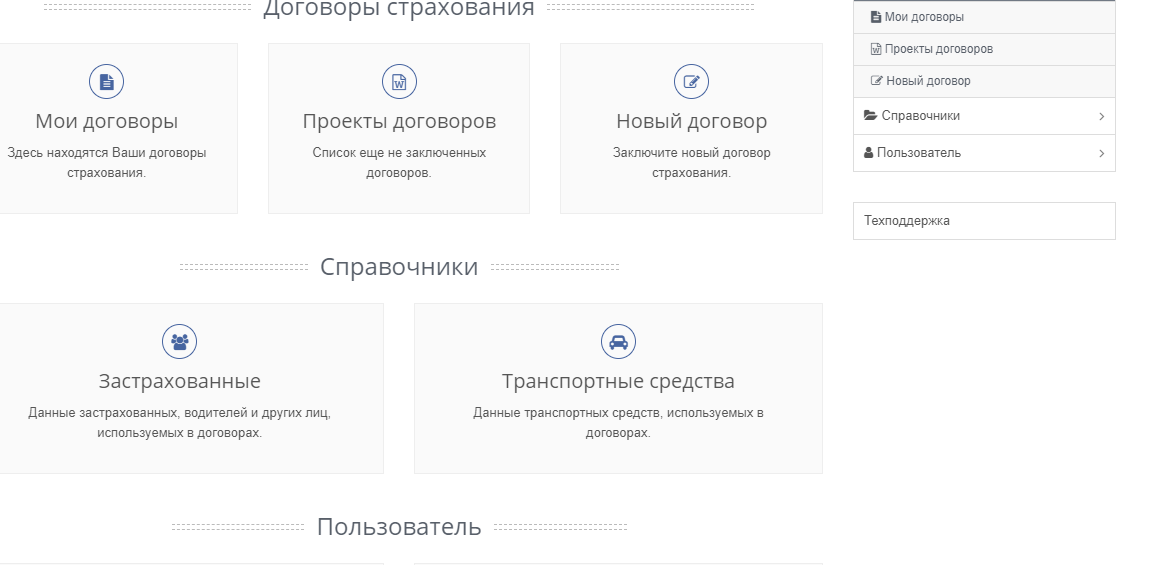Open Проекты договоров from the sidebar menu

click(x=984, y=49)
